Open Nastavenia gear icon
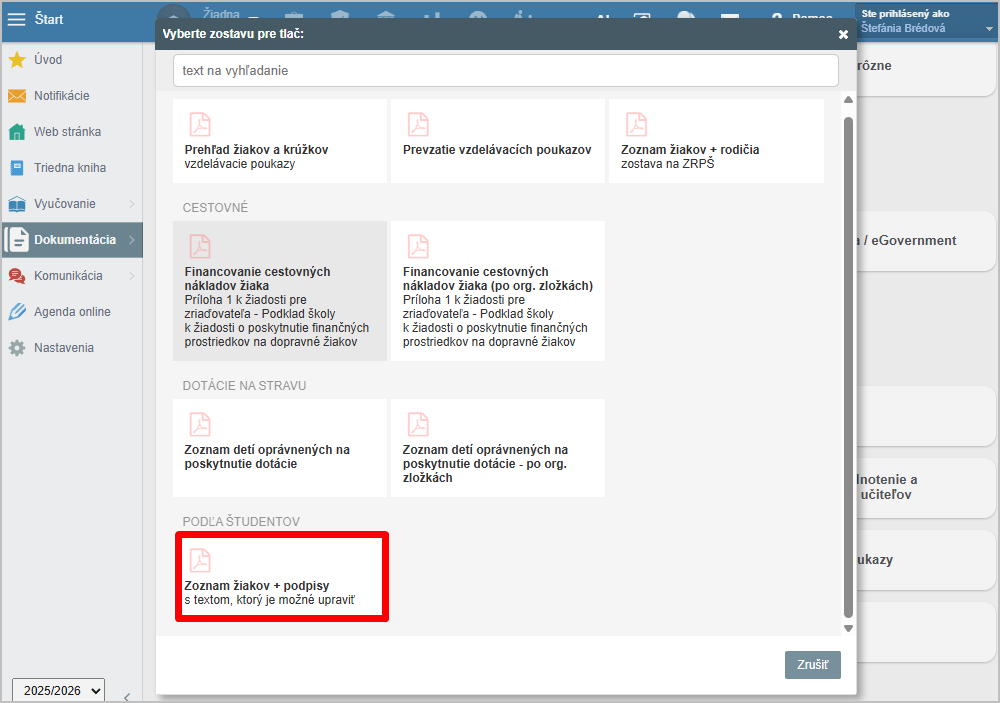 point(17,348)
